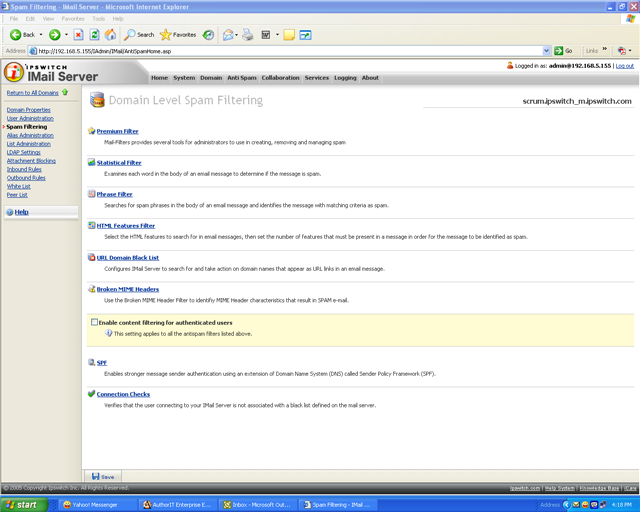Open the URL Domain Black List link
The height and width of the screenshot is (512, 640).
click(127, 258)
